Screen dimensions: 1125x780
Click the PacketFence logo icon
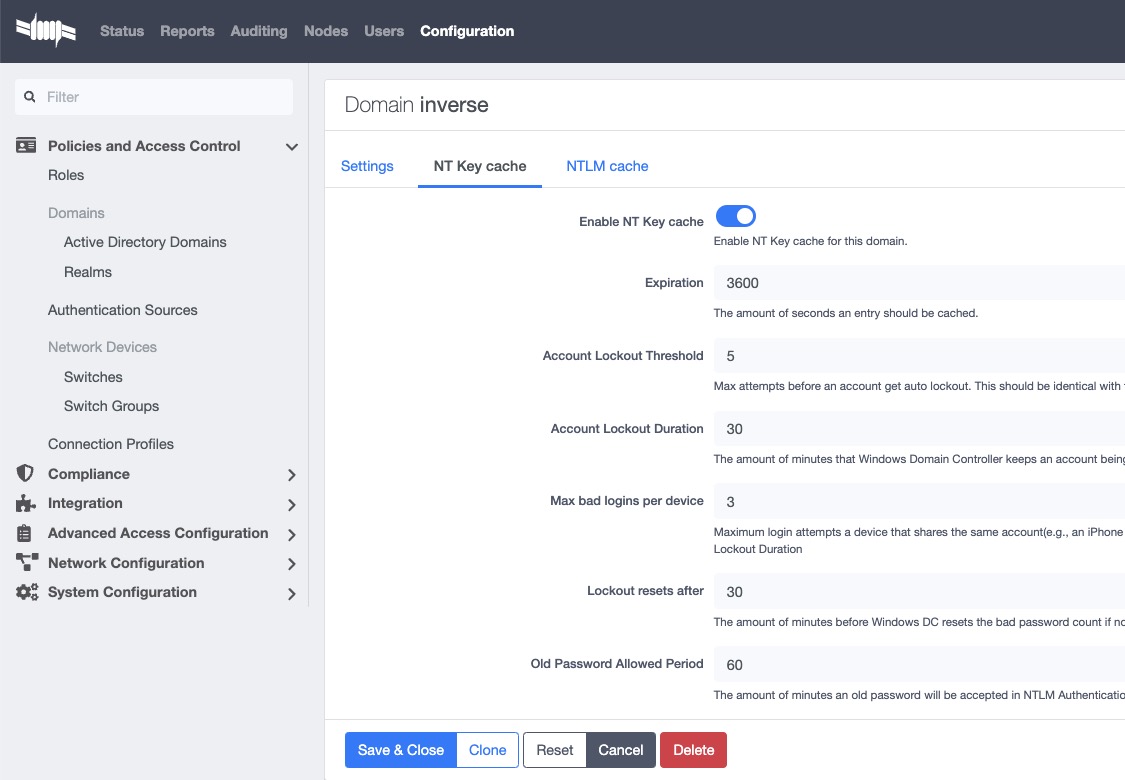pos(46,31)
